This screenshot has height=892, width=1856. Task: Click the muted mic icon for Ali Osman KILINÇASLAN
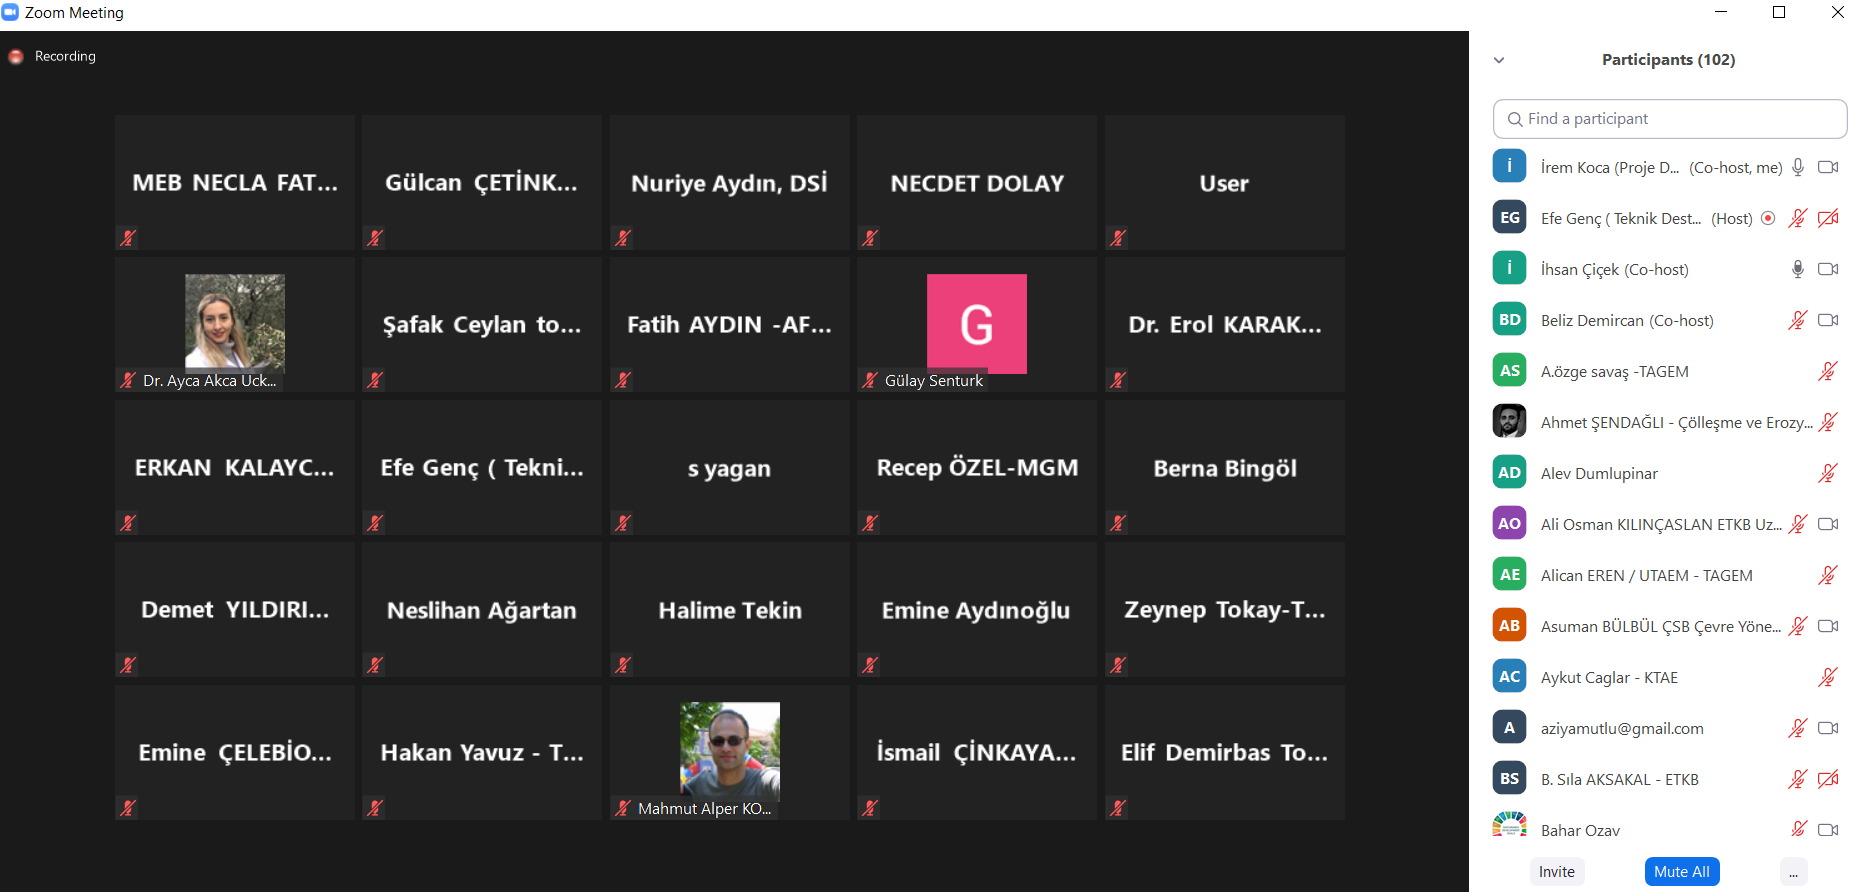pyautogui.click(x=1798, y=524)
